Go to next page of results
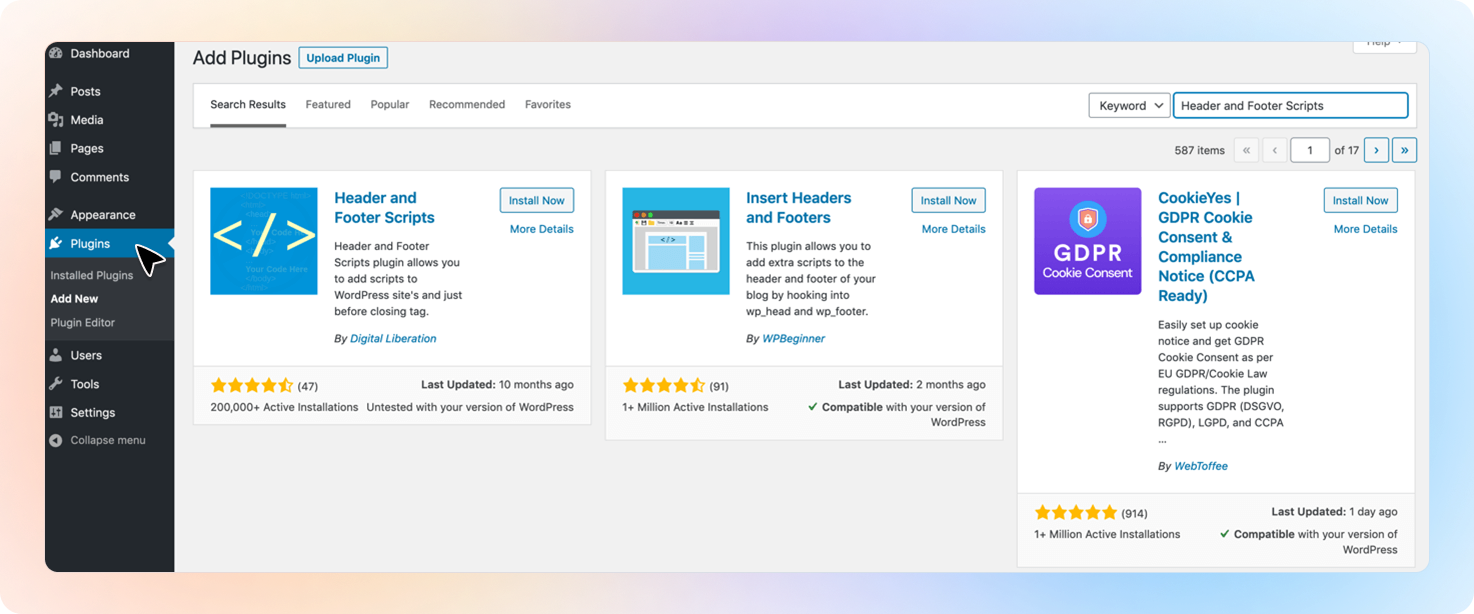The height and width of the screenshot is (614, 1474). pyautogui.click(x=1376, y=150)
